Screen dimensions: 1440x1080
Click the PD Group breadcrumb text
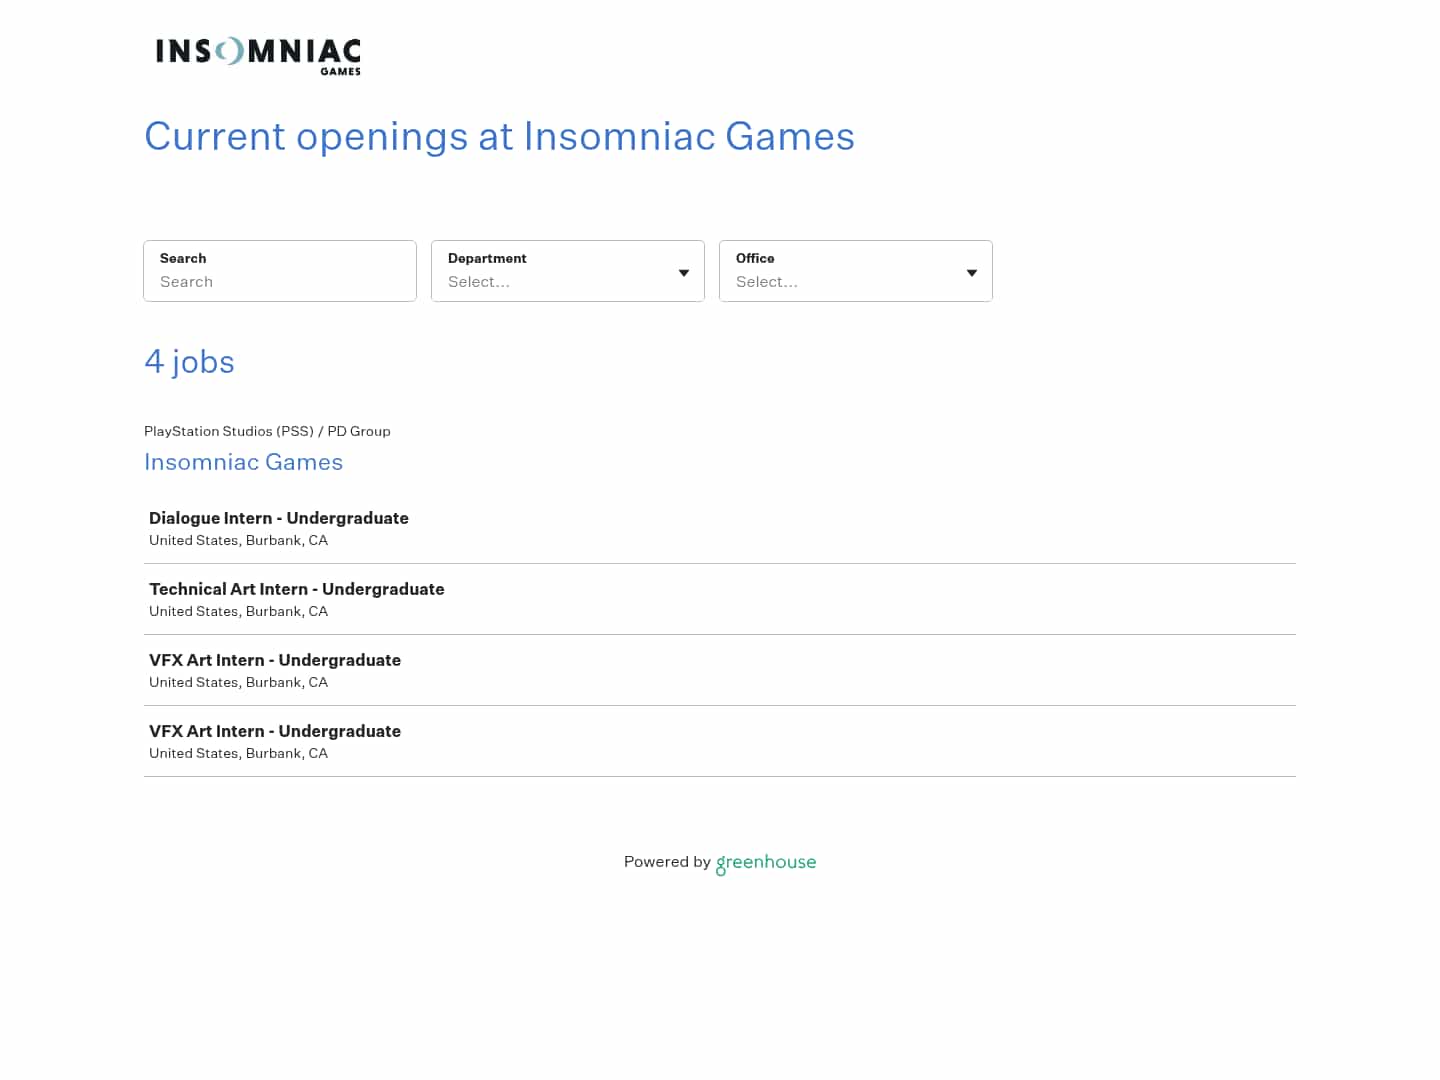click(359, 431)
